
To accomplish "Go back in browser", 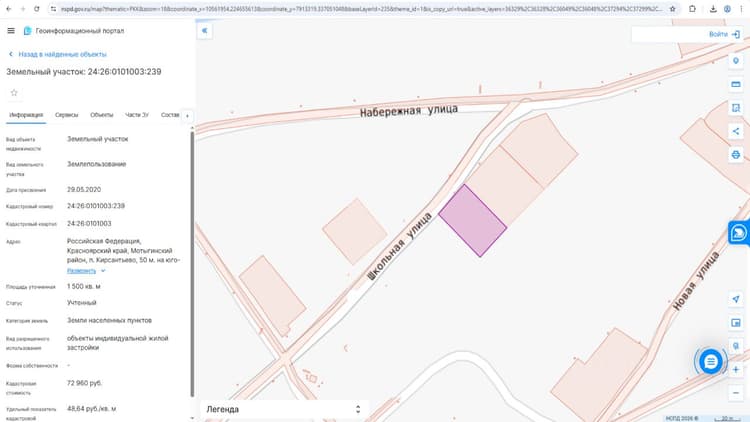I will (x=9, y=9).
